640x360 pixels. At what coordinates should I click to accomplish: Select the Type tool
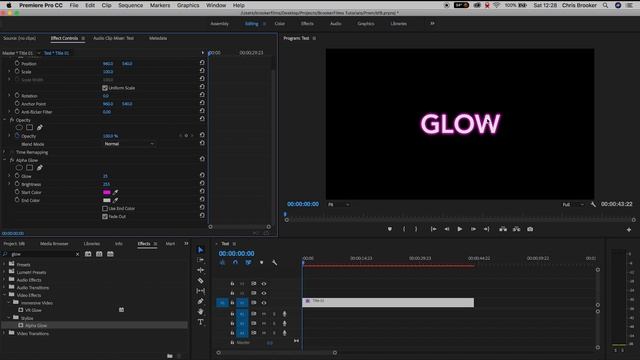tap(200, 322)
